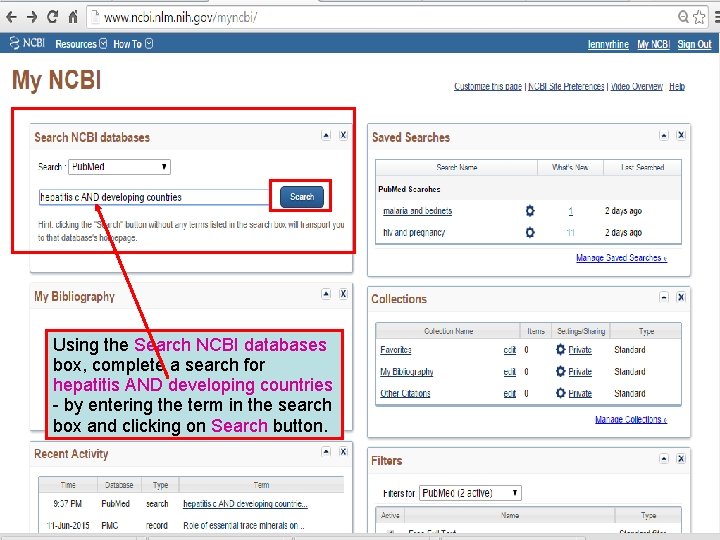Click Private link for Other Citations
Image resolution: width=720 pixels, height=540 pixels.
pos(580,393)
